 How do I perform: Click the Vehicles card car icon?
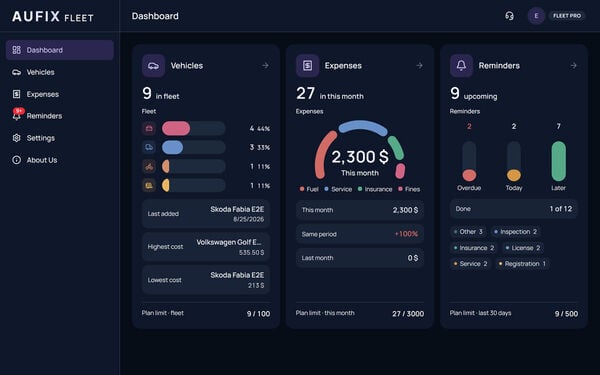click(x=153, y=66)
